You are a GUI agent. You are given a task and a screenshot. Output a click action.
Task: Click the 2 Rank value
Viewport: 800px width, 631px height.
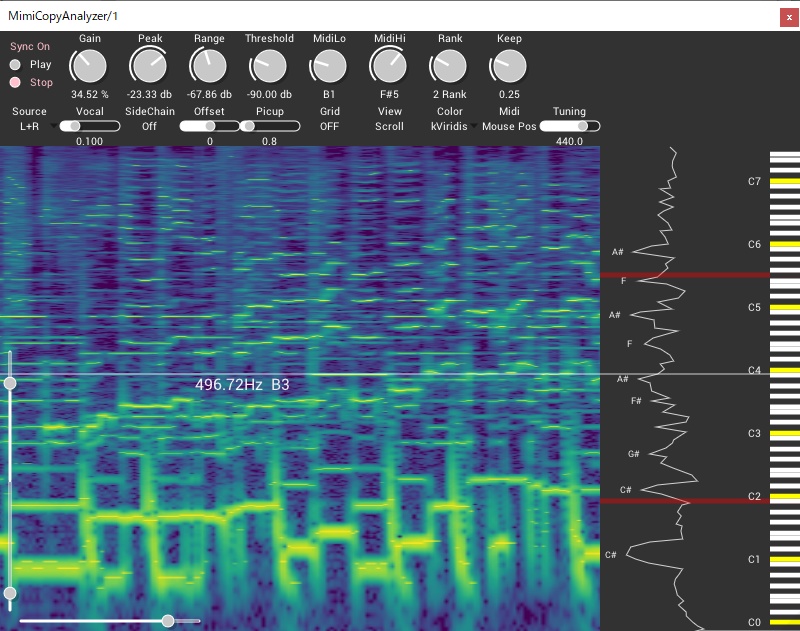coord(449,94)
